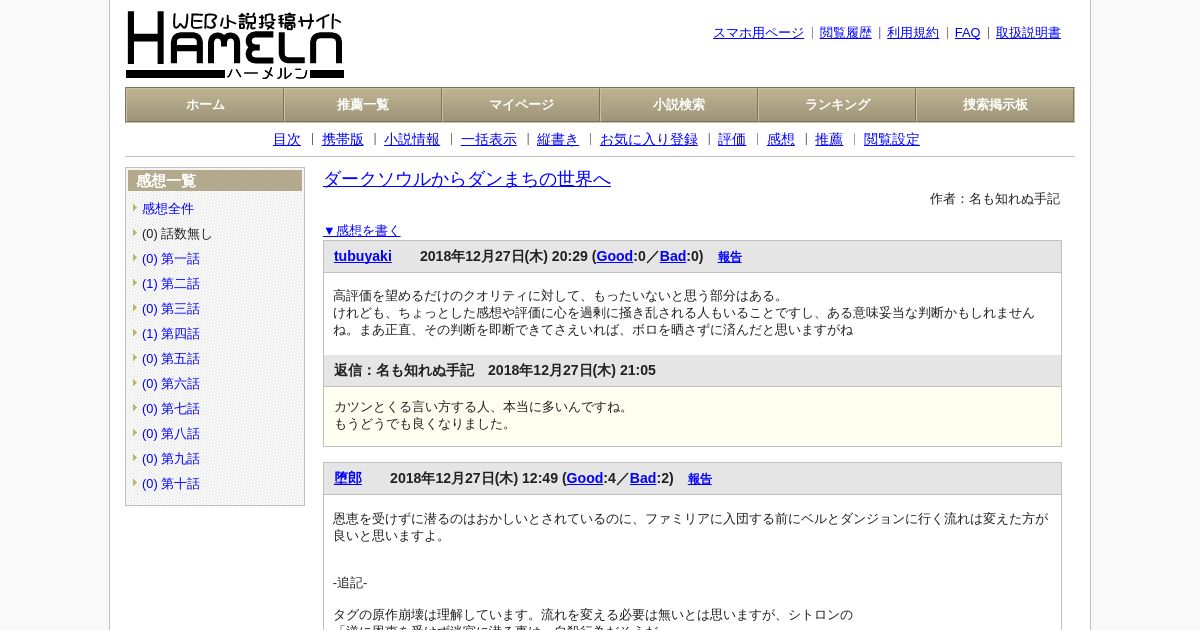Filter reviews by 第七話
Image resolution: width=1200 pixels, height=630 pixels.
[171, 409]
